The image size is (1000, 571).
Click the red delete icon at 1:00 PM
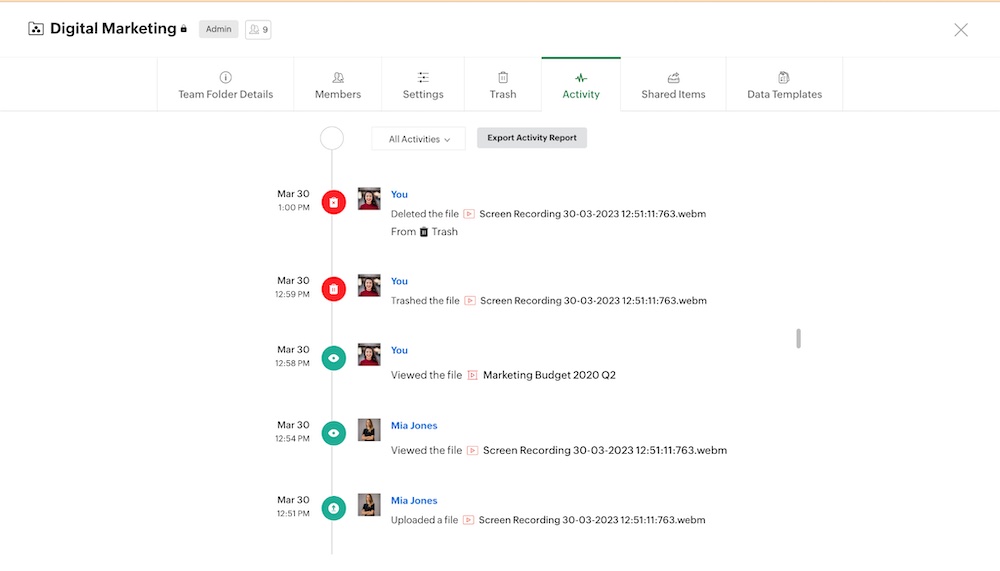[x=334, y=202]
